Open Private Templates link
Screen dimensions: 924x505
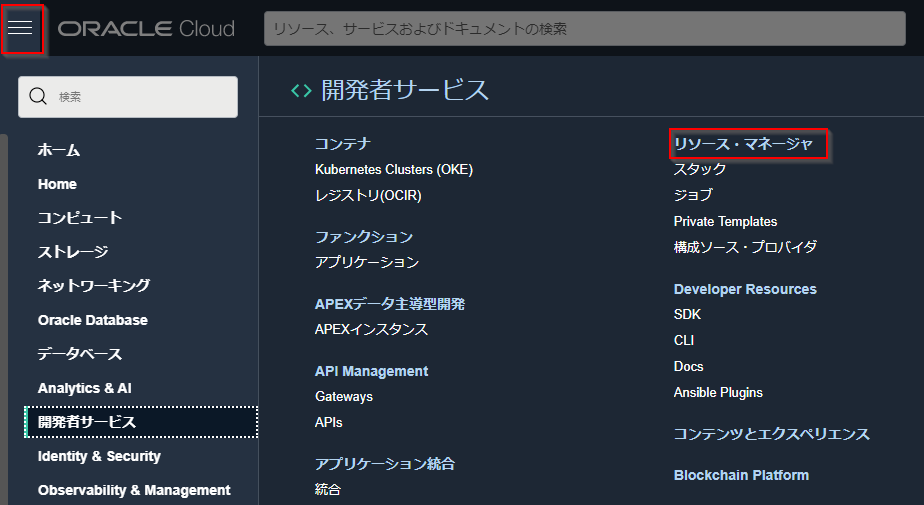tap(725, 221)
